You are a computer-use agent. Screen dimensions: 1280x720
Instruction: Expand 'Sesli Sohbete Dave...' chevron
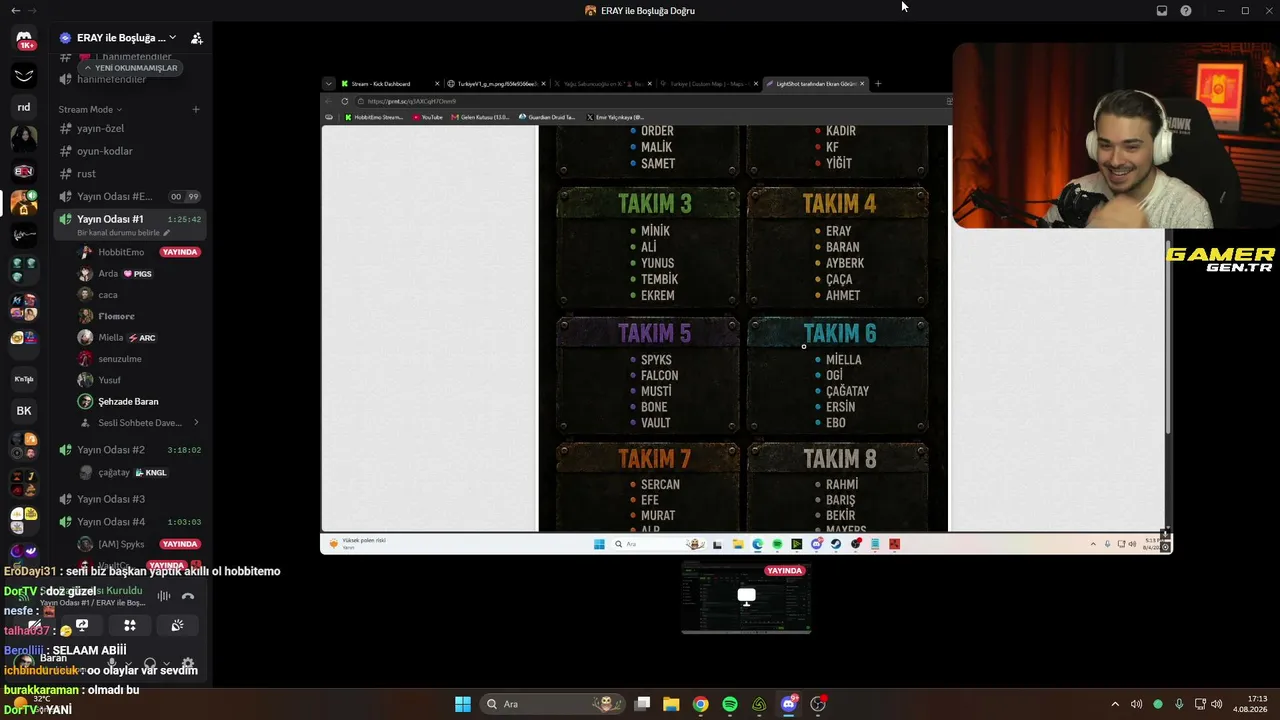(196, 423)
